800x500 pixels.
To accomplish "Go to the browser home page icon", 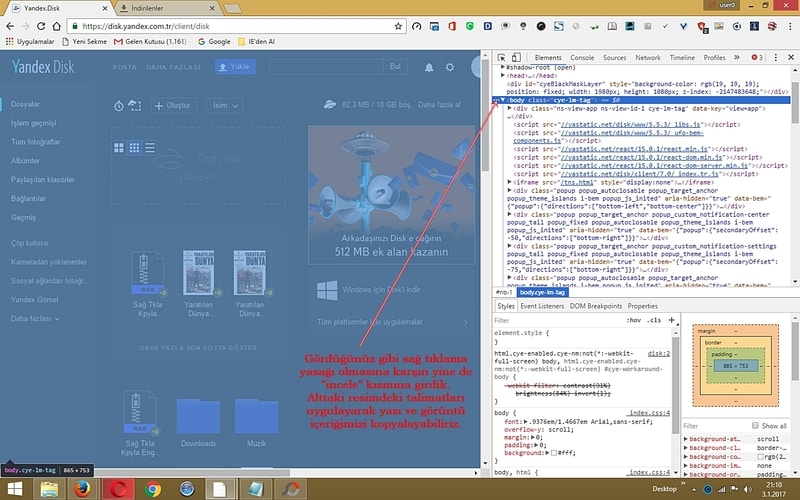I will click(57, 26).
